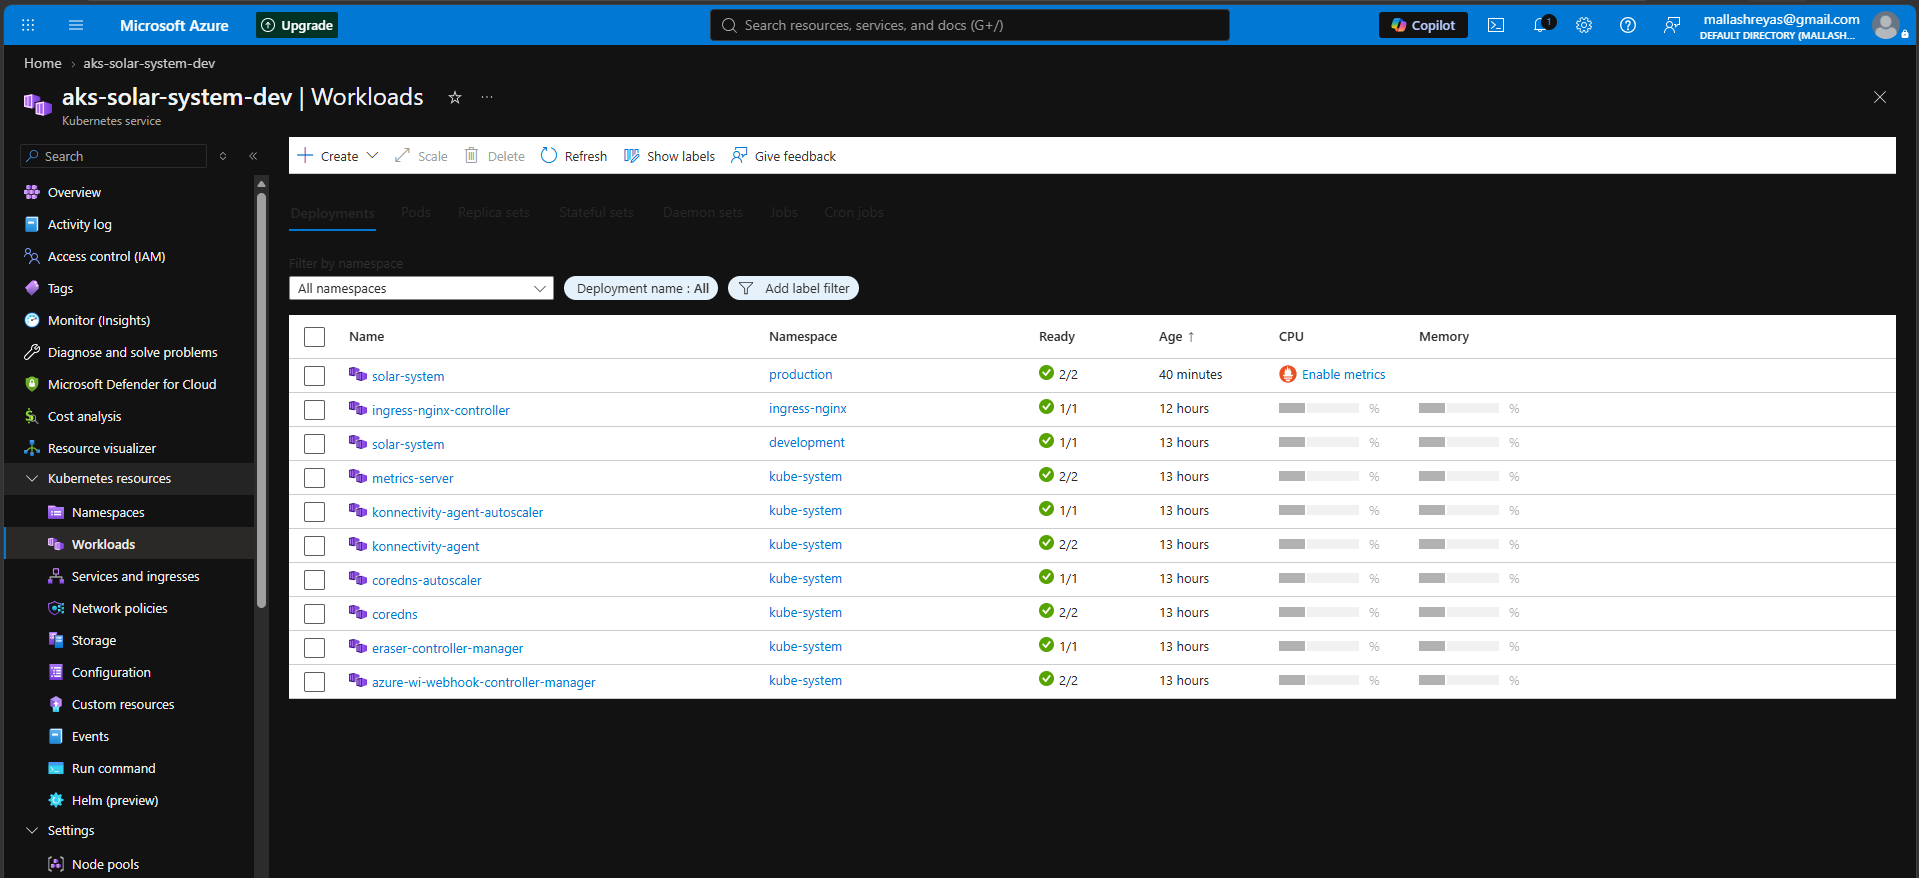Viewport: 1919px width, 878px height.
Task: Tick the checkbox for the coredns deployment
Action: pyautogui.click(x=315, y=614)
